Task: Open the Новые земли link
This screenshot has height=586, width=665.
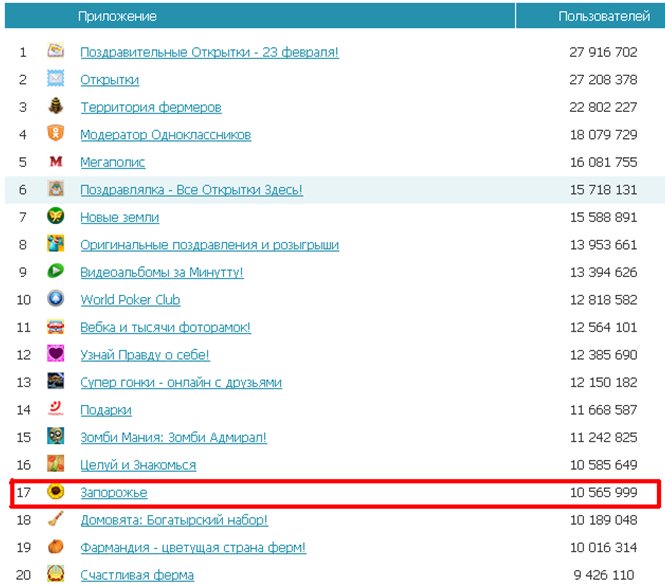Action: click(120, 218)
